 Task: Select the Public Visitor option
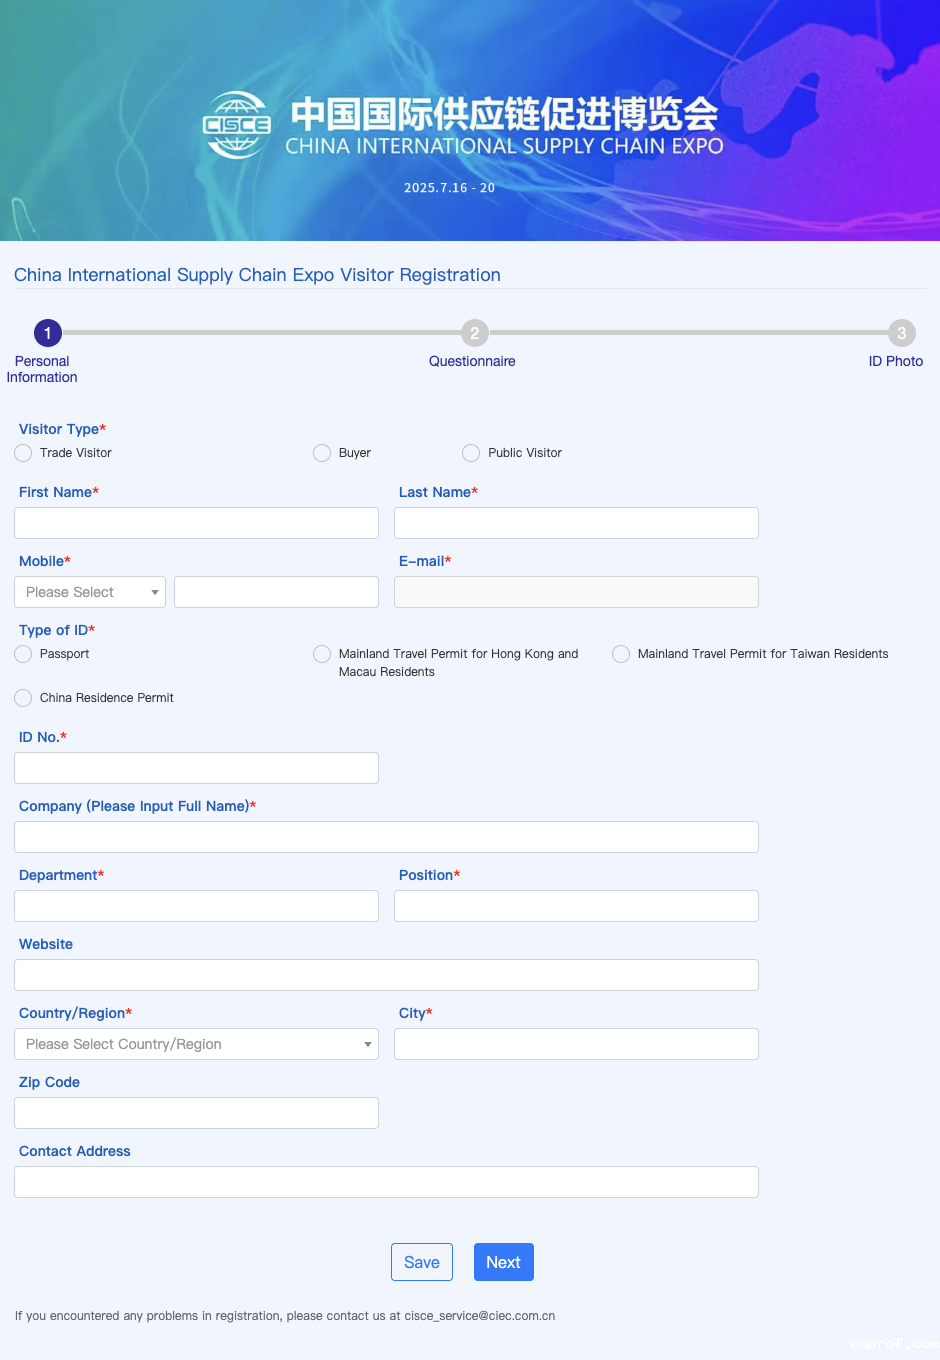tap(471, 453)
